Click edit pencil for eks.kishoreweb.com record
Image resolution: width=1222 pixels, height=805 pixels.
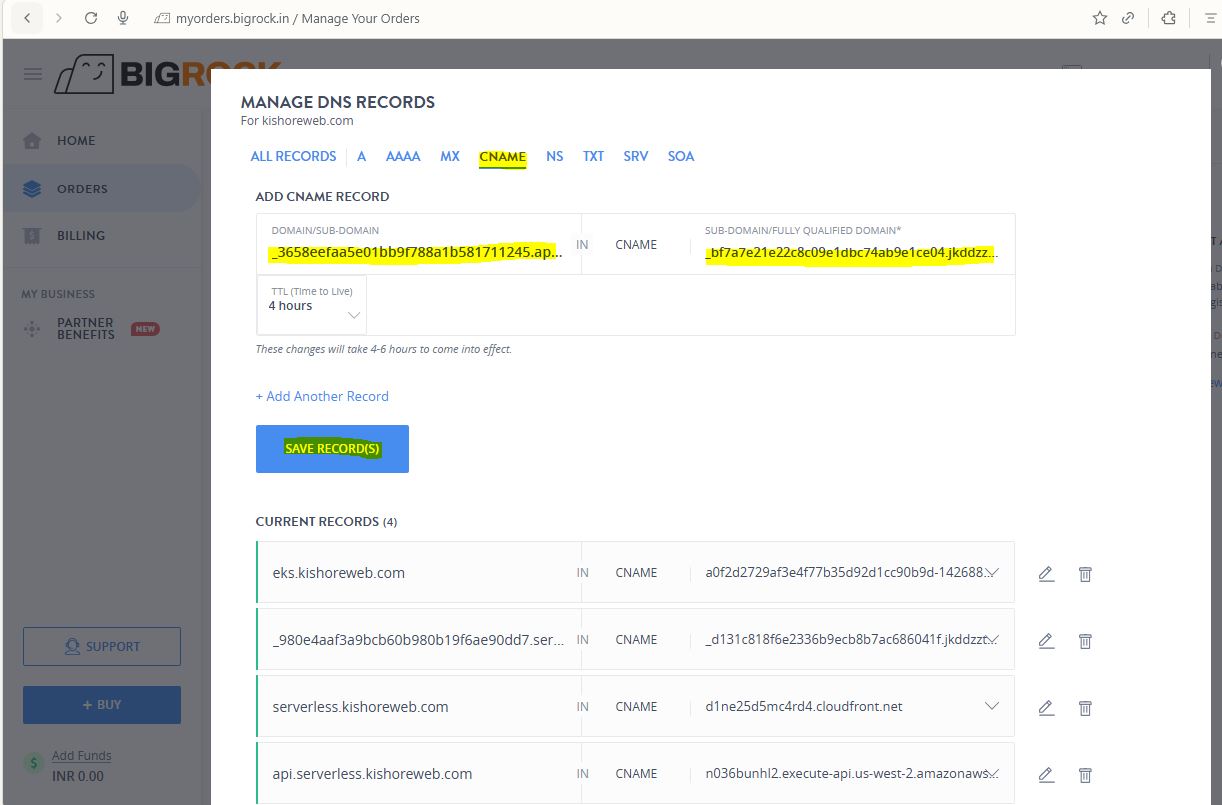pos(1046,574)
